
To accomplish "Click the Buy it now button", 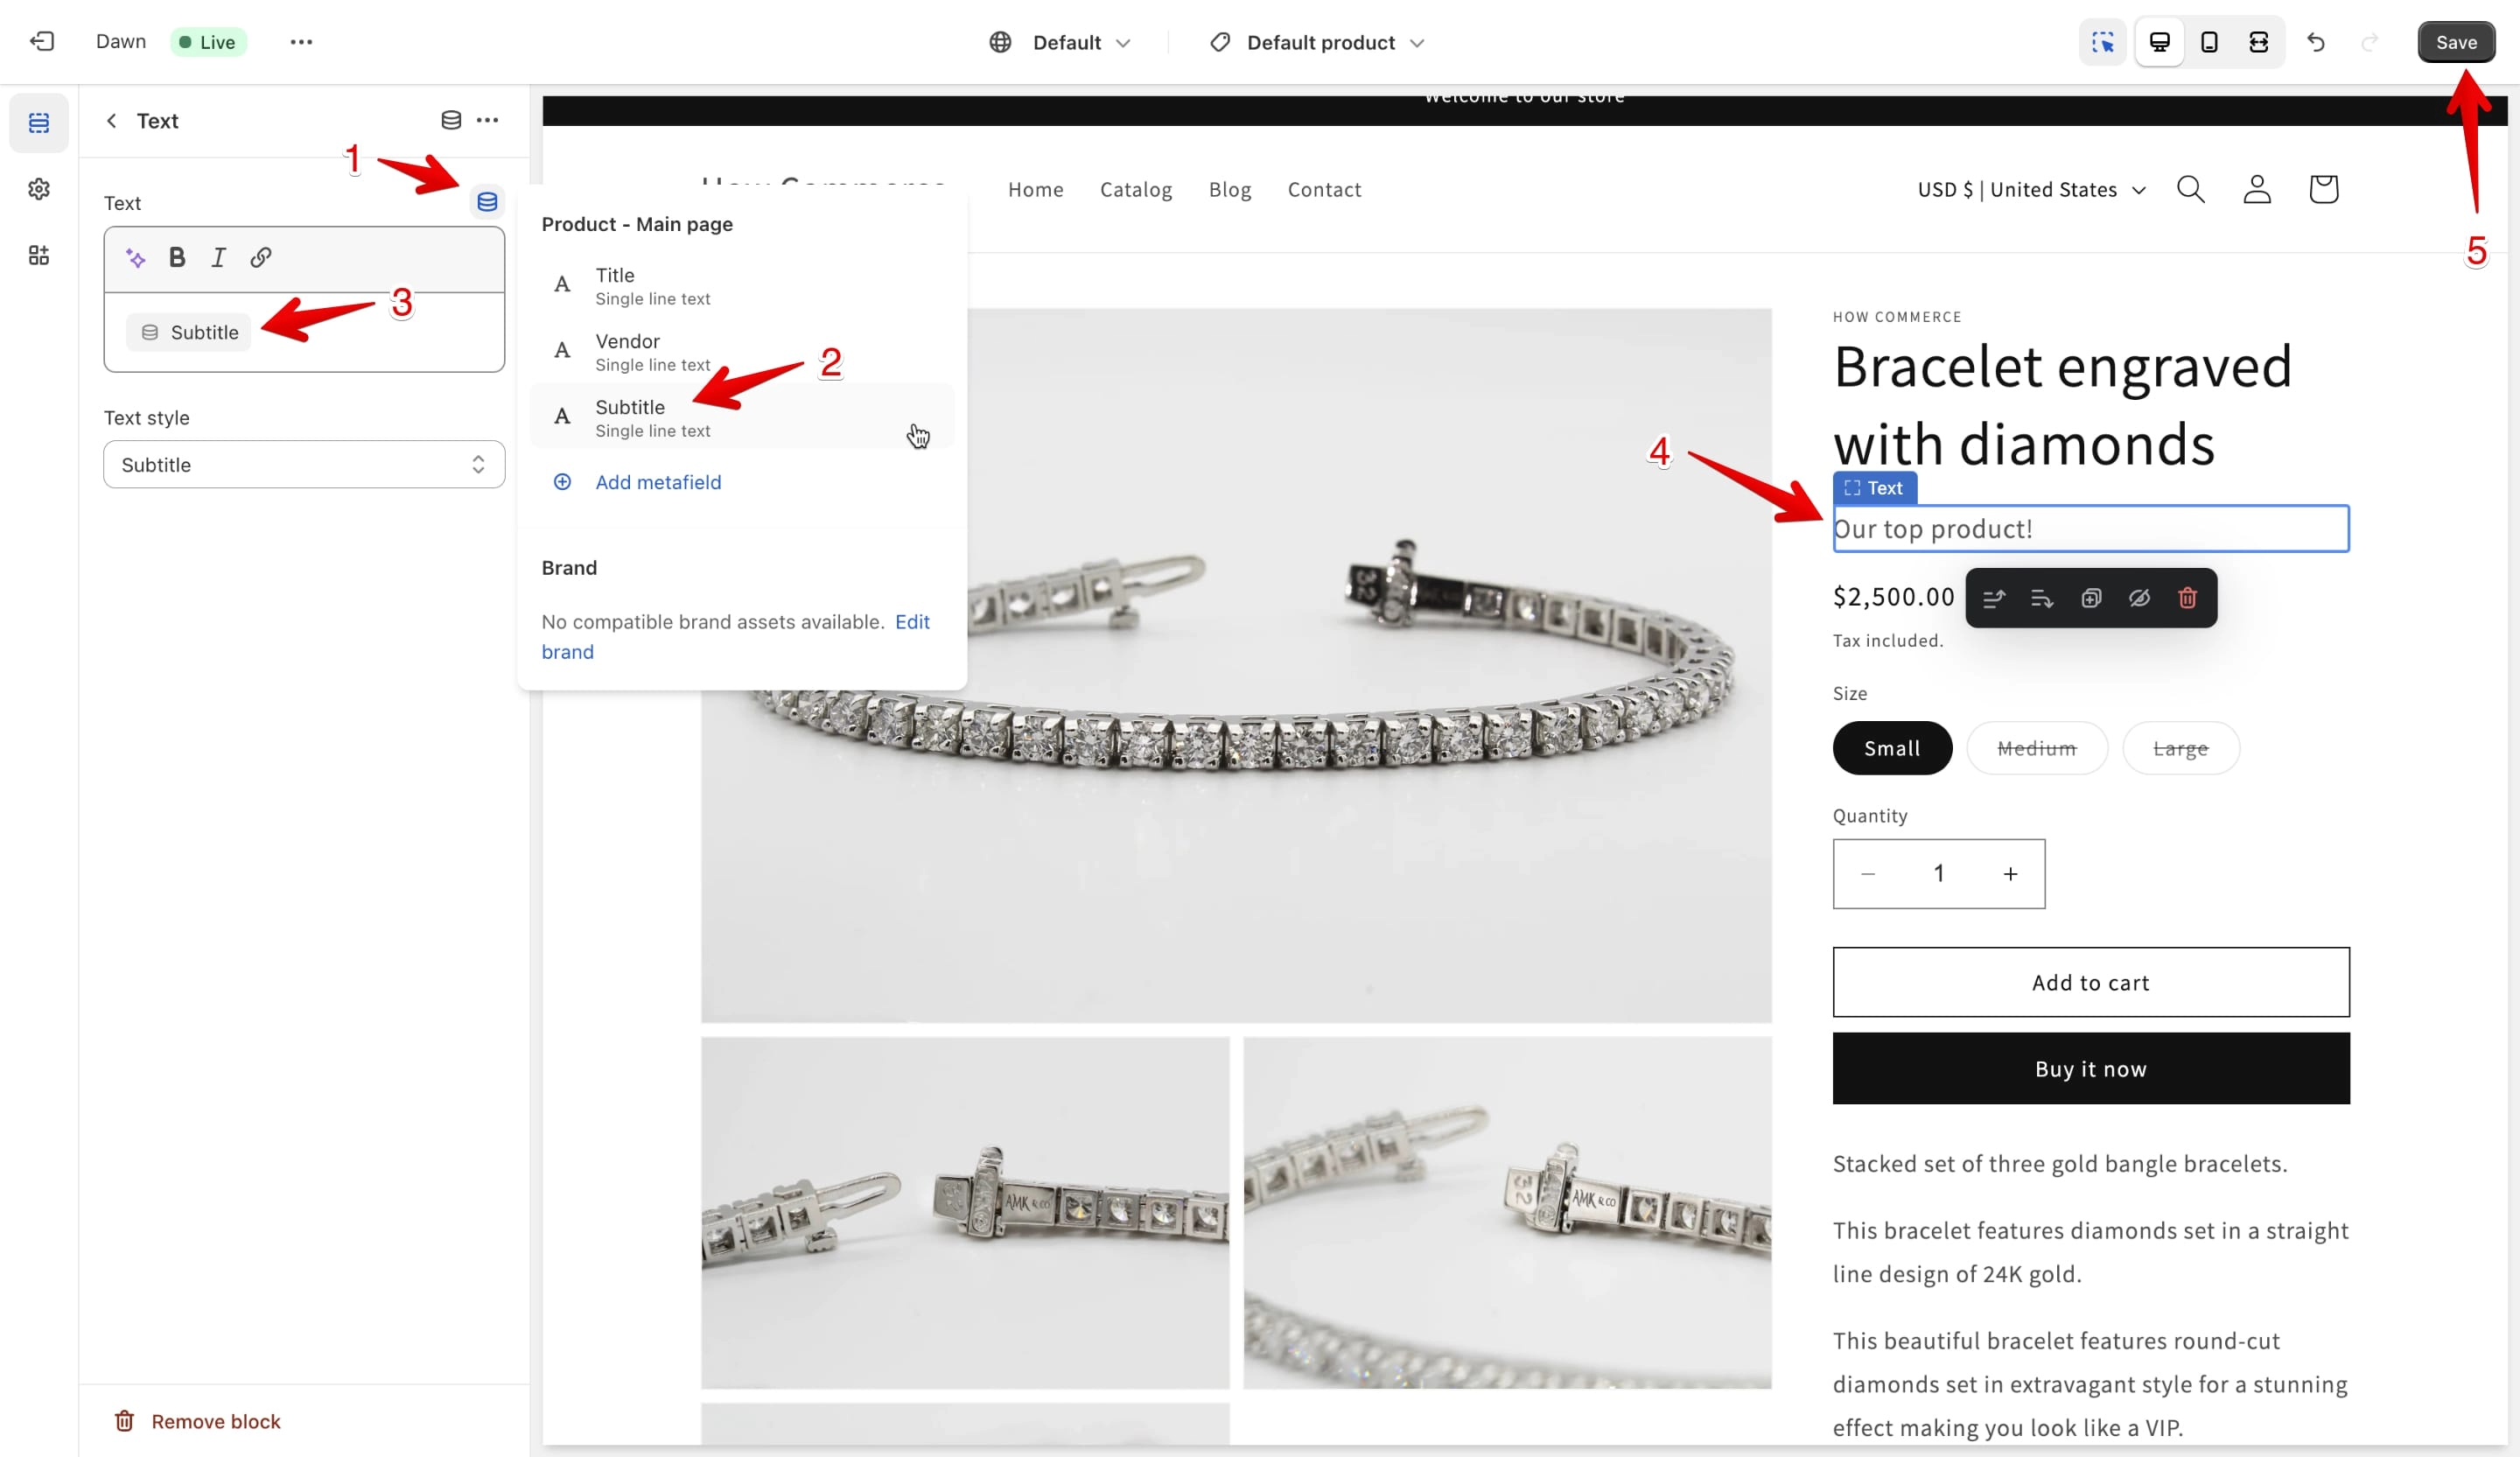I will [x=2090, y=1068].
